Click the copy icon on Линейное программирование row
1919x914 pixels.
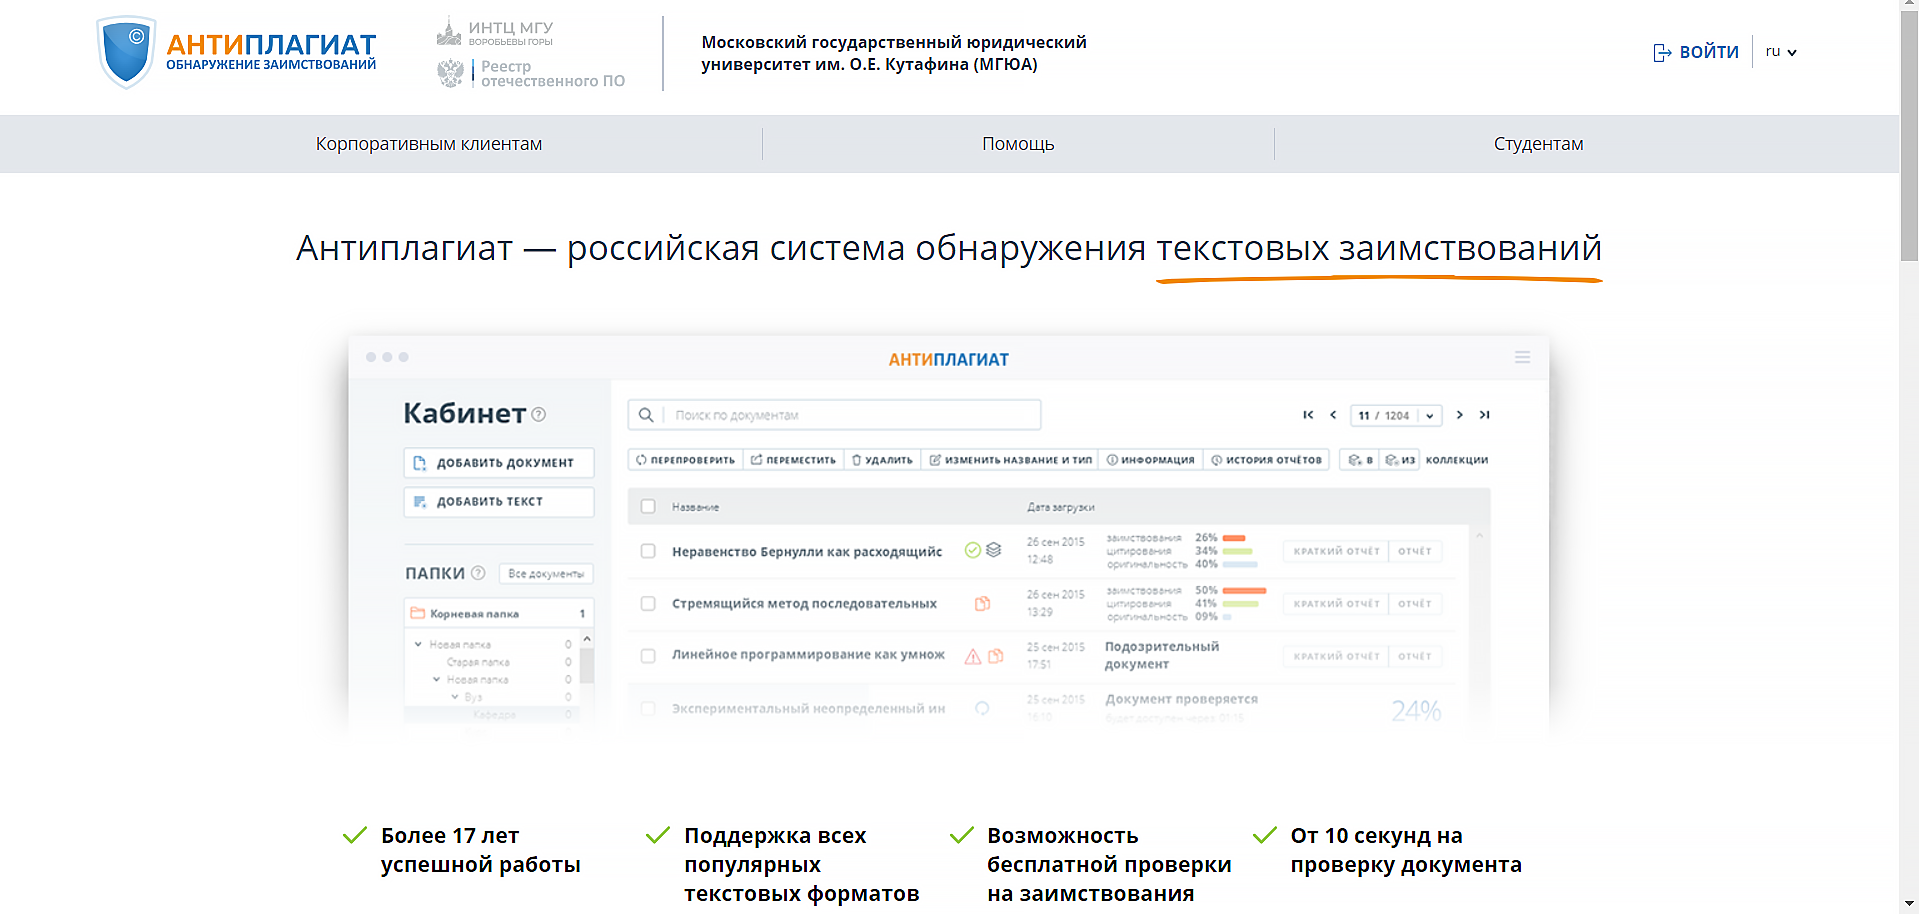pyautogui.click(x=996, y=656)
